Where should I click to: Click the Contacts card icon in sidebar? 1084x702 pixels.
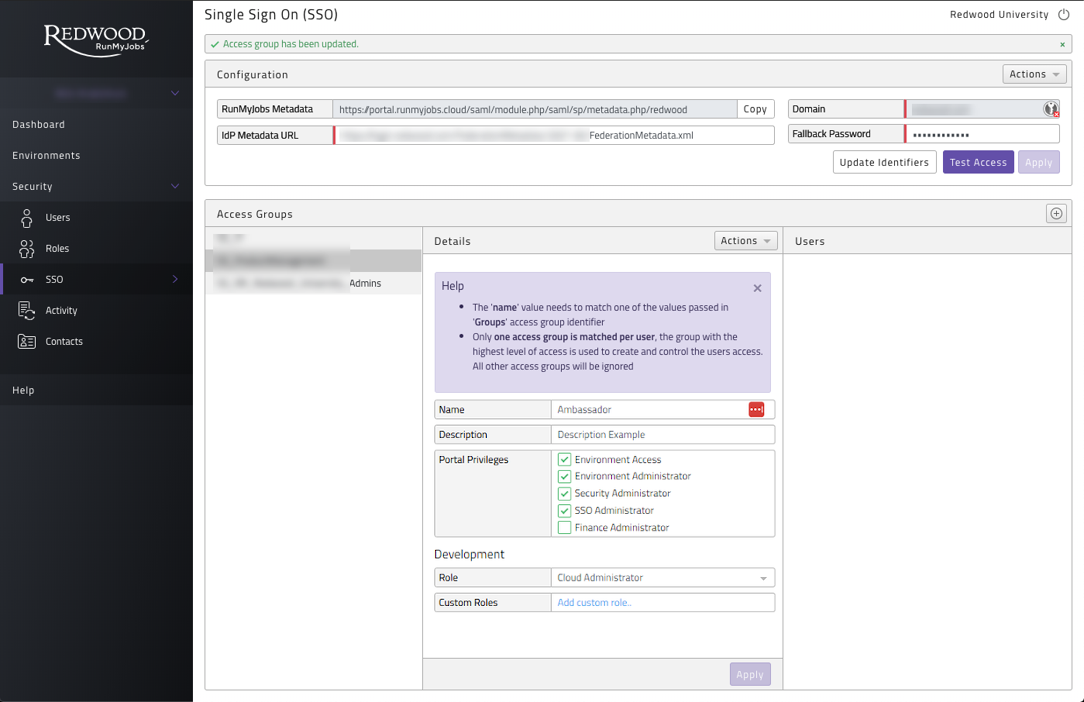(26, 342)
